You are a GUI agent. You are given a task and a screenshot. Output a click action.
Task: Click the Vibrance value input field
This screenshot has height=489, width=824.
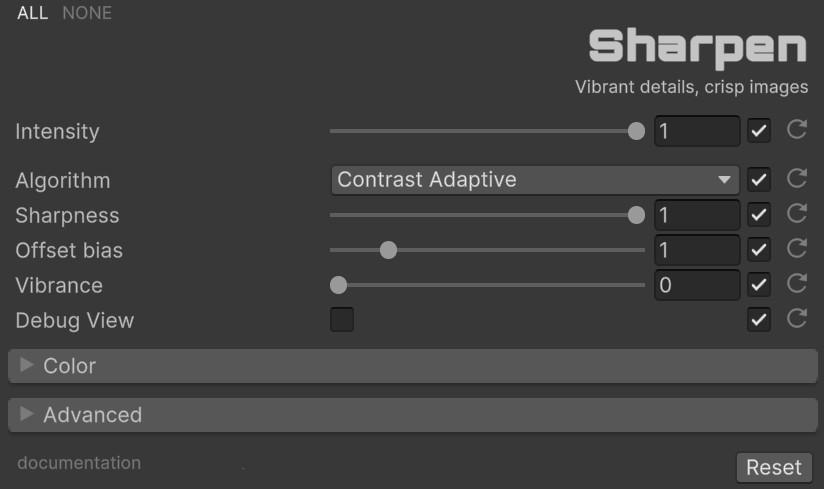click(696, 285)
